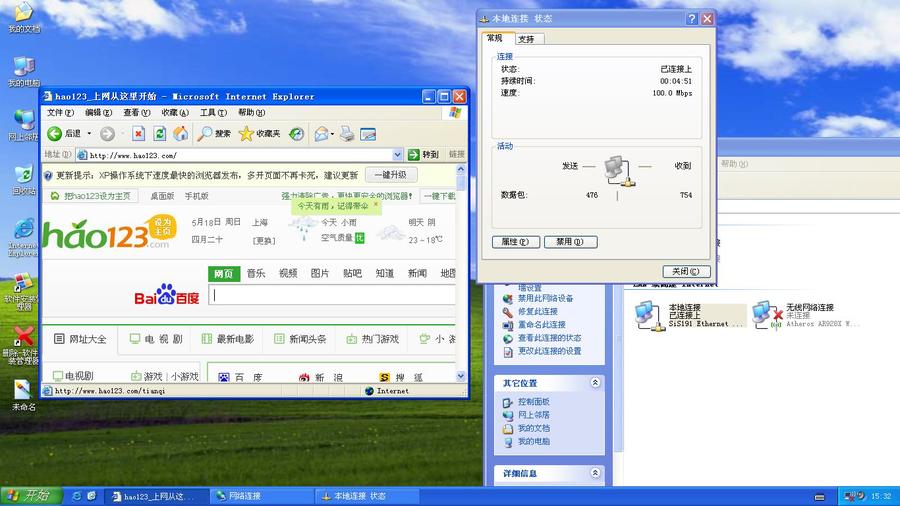Open the Mail button dropdown arrow
The image size is (900, 506).
332,134
